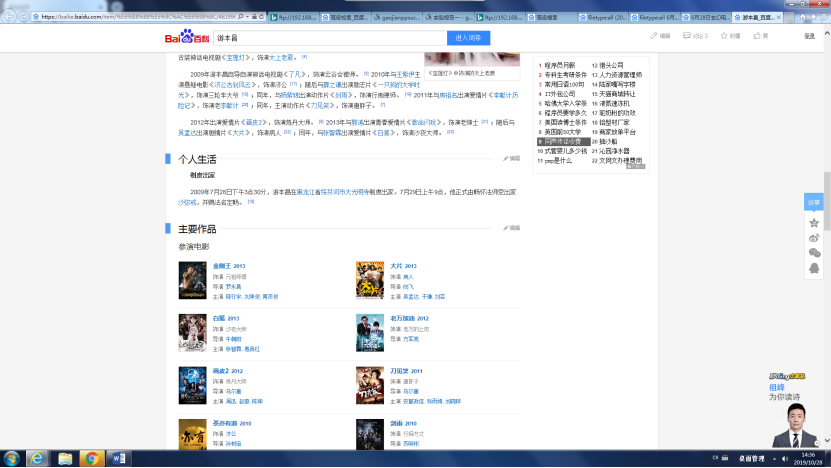Click the Weibo share icon in sidebar

[x=814, y=238]
